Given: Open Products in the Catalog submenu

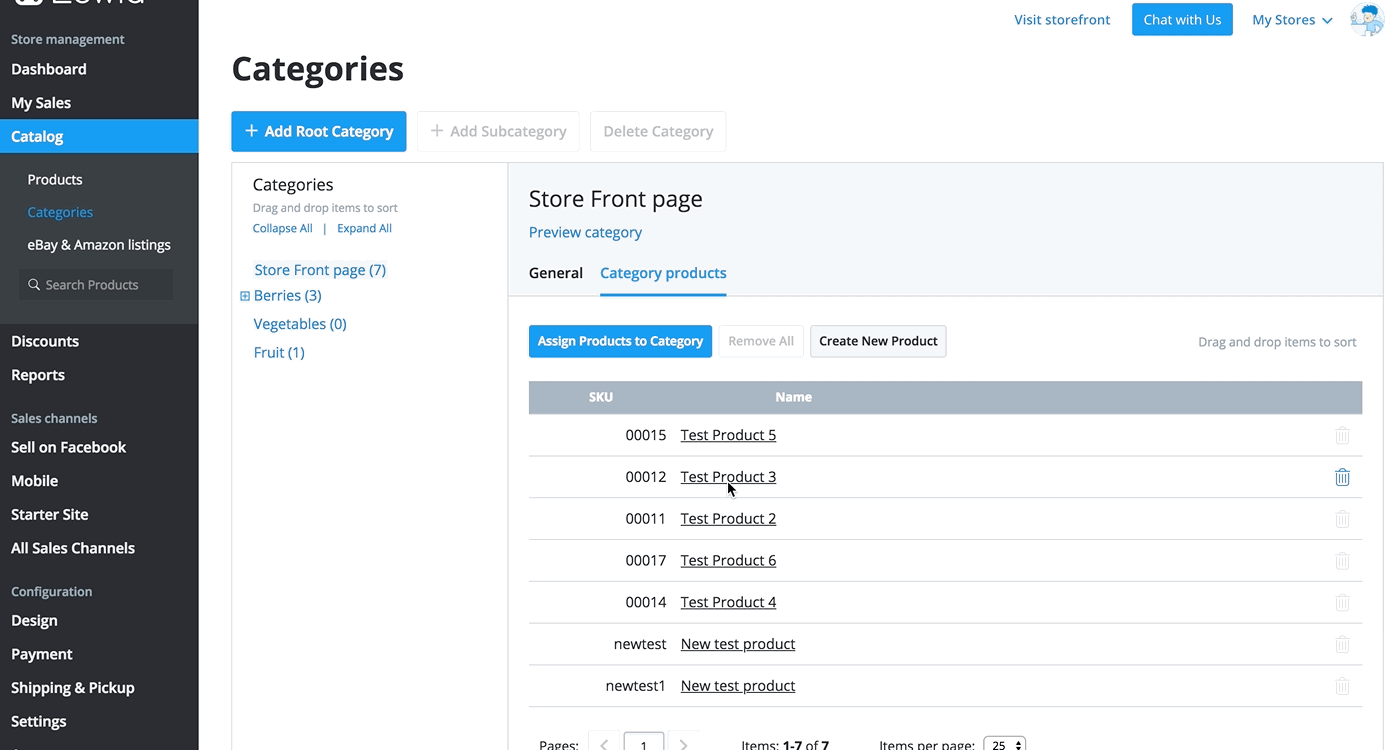Looking at the screenshot, I should tap(55, 180).
